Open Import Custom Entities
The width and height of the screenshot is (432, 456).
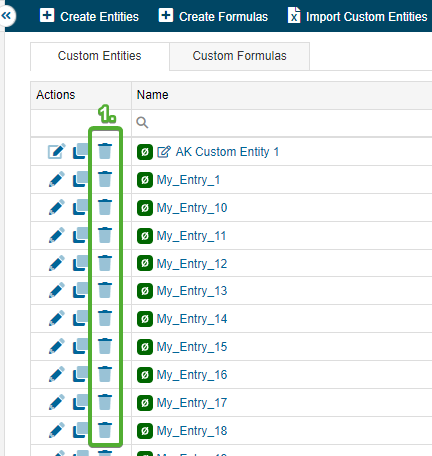(x=357, y=16)
